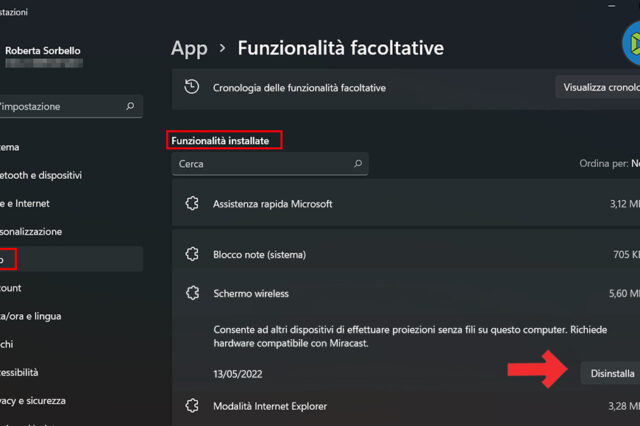Collapse the Schermo wireless feature entry

[400, 293]
